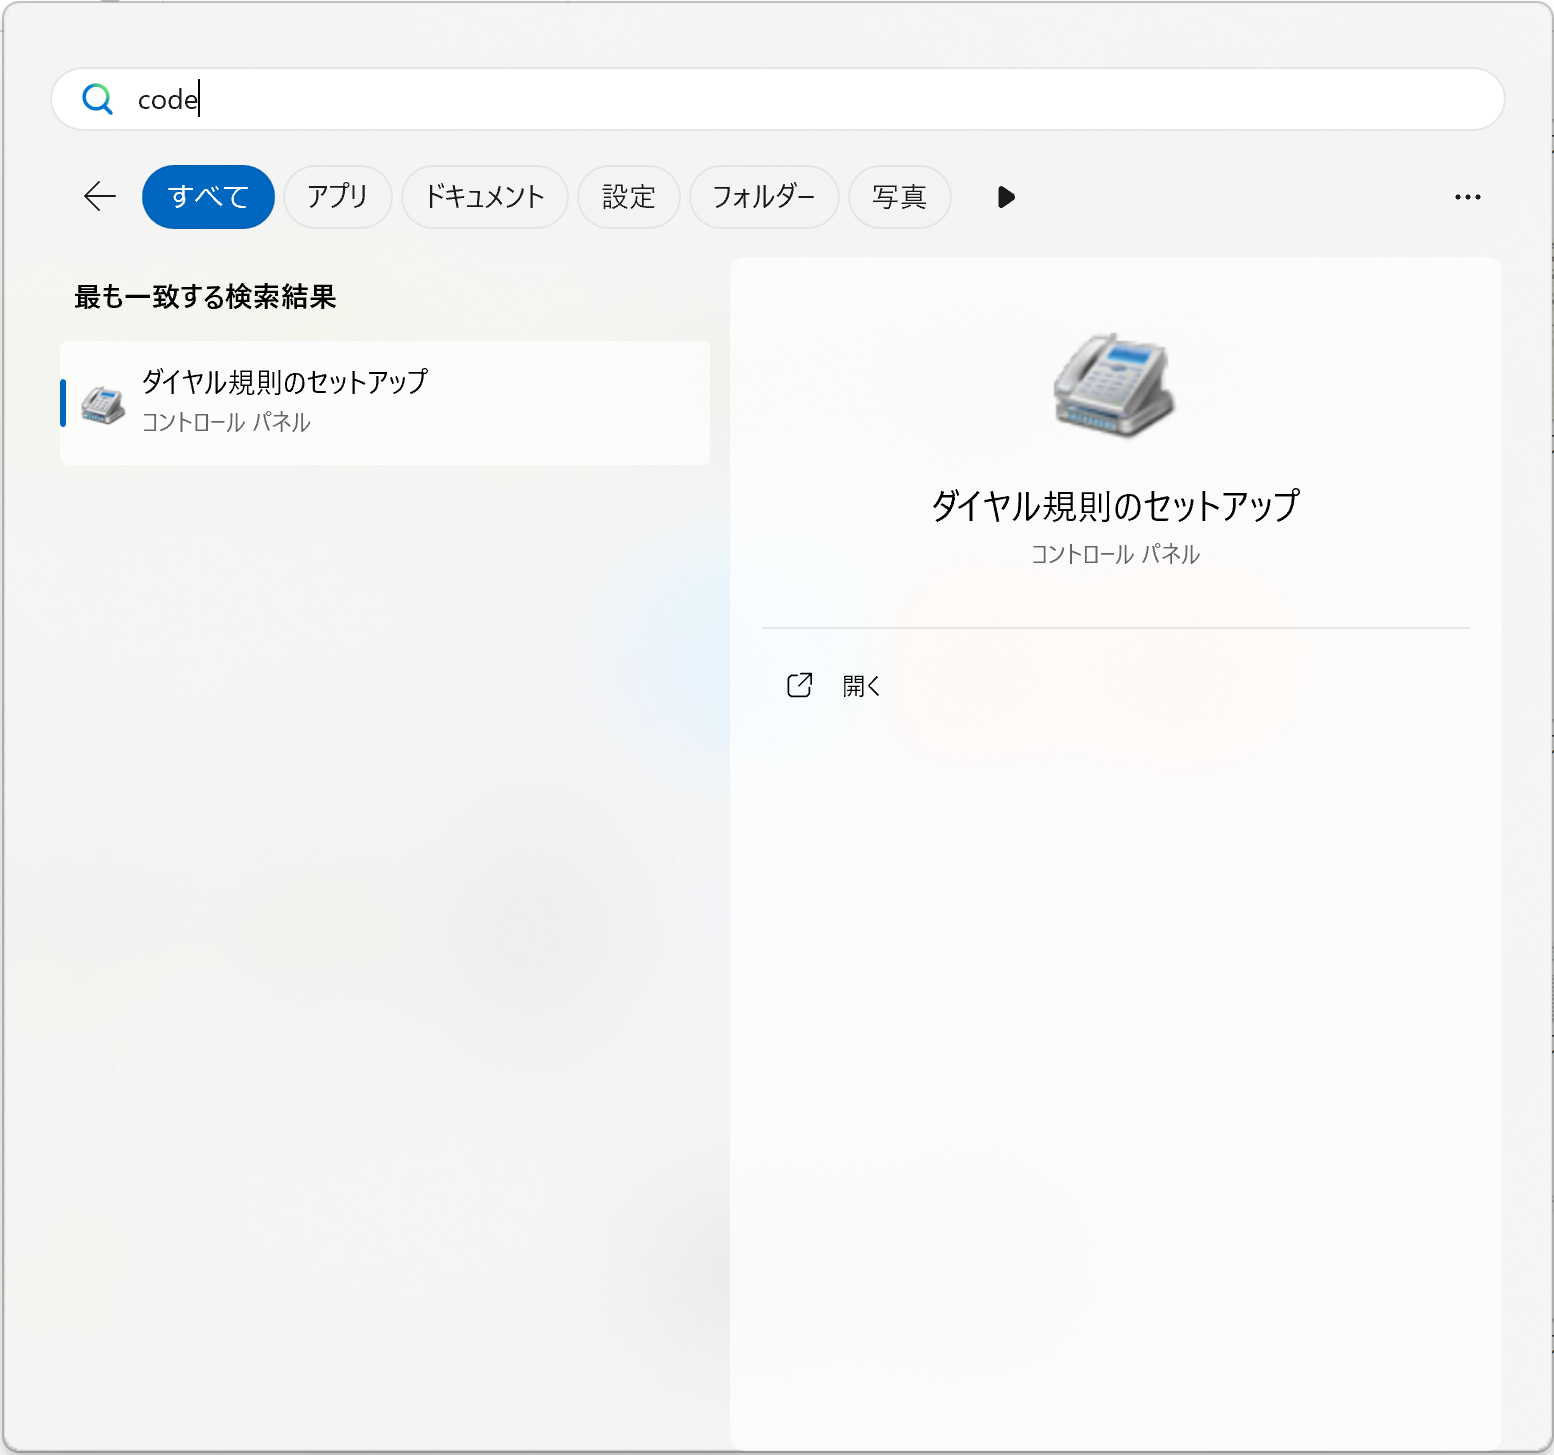Filter results by フォルダー
Viewport: 1554px width, 1455px height.
click(763, 197)
